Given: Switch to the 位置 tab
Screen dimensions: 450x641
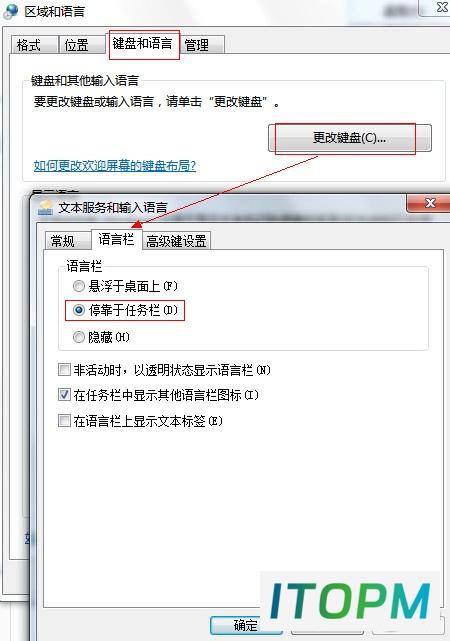Looking at the screenshot, I should (83, 45).
